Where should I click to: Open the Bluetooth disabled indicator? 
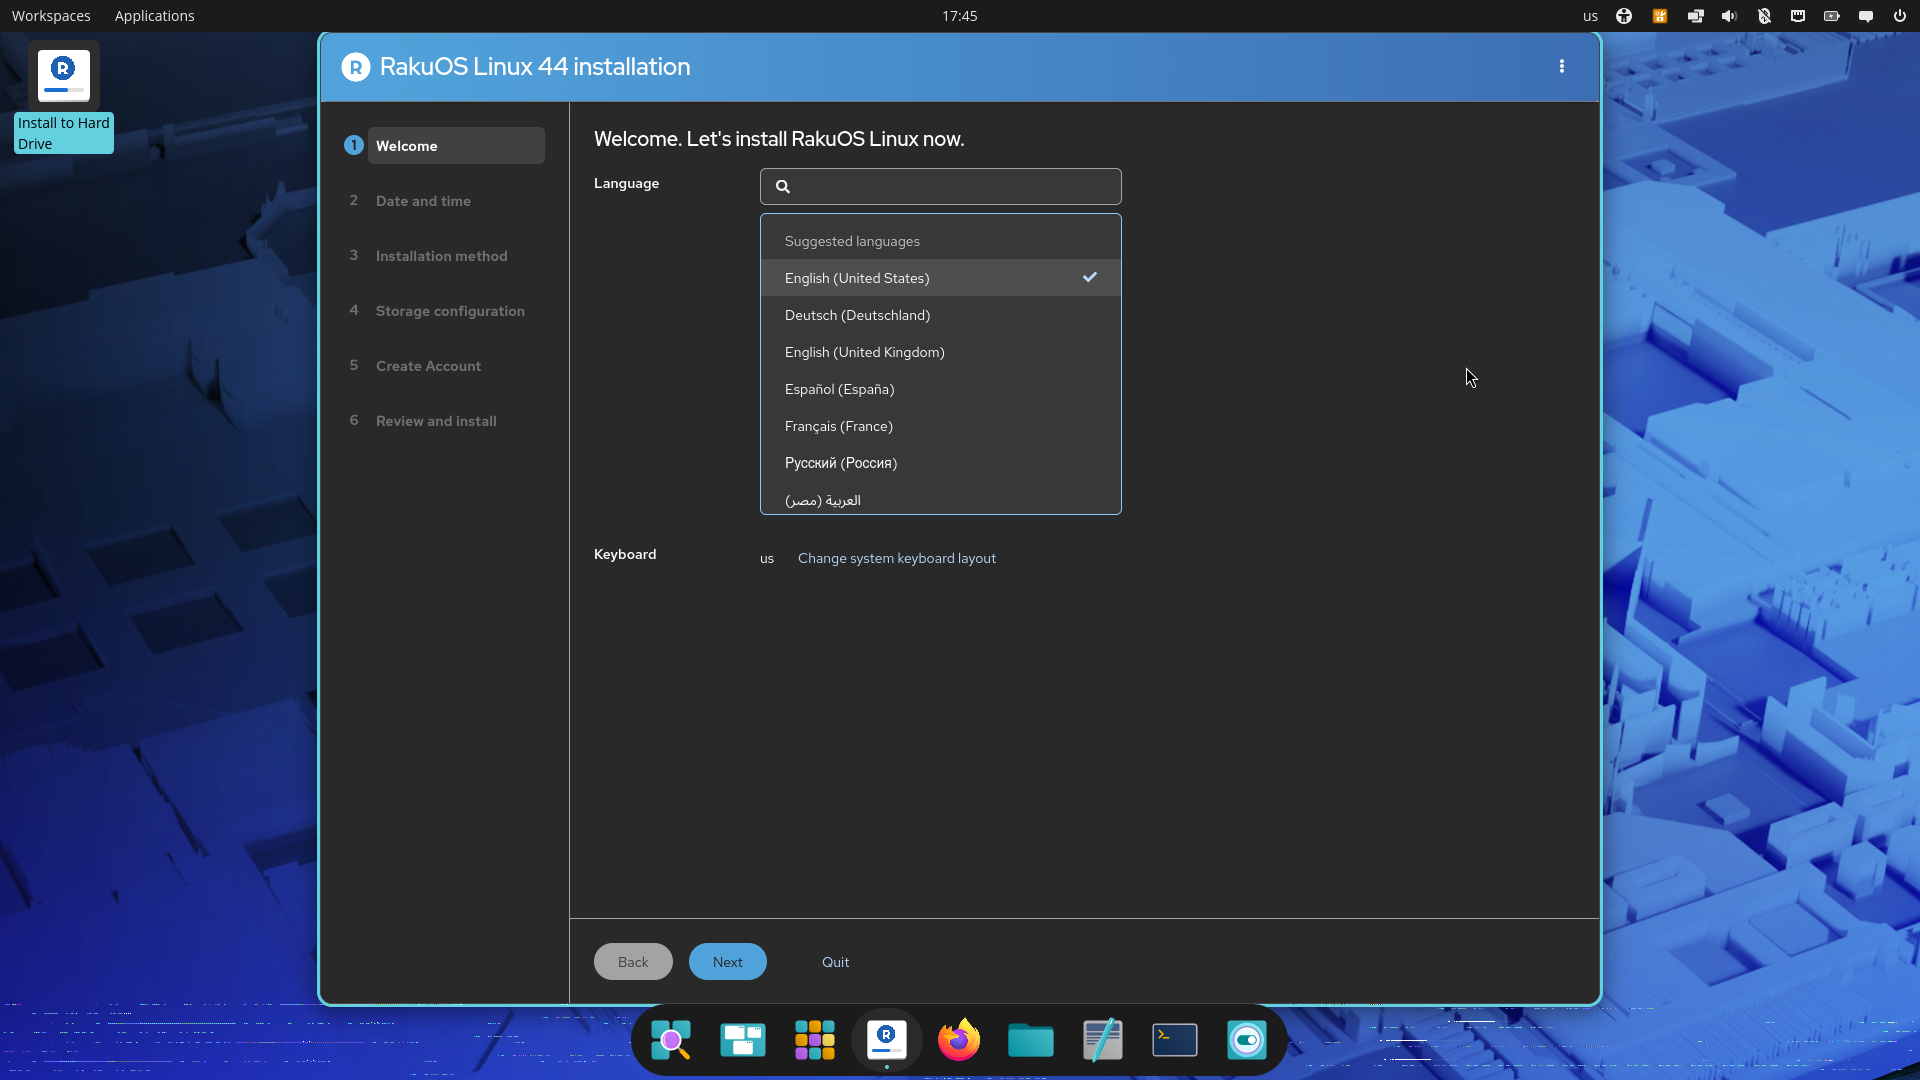(x=1764, y=16)
